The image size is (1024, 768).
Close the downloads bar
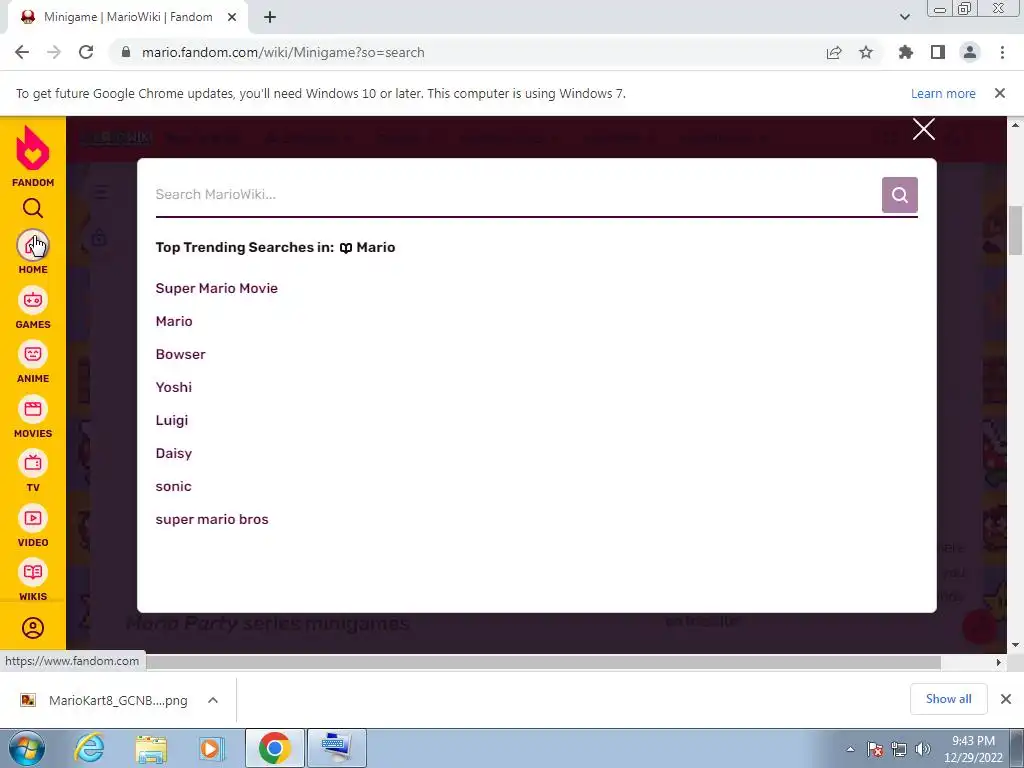pos(1006,699)
